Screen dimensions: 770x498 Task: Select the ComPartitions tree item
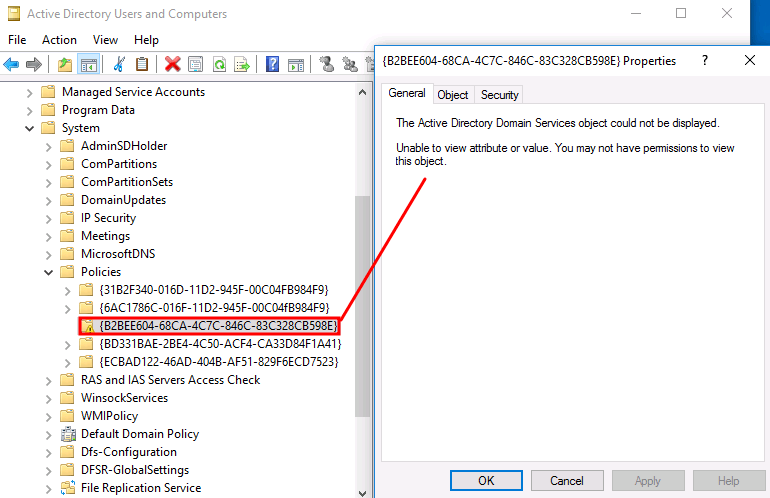click(x=119, y=164)
